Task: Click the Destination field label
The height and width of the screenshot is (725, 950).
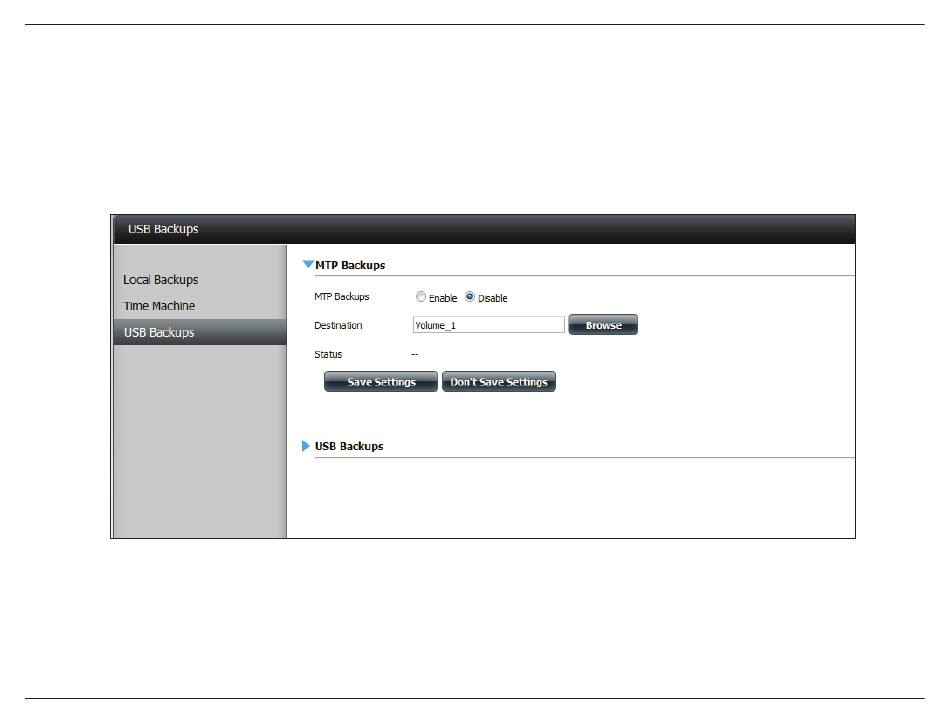Action: click(x=338, y=326)
